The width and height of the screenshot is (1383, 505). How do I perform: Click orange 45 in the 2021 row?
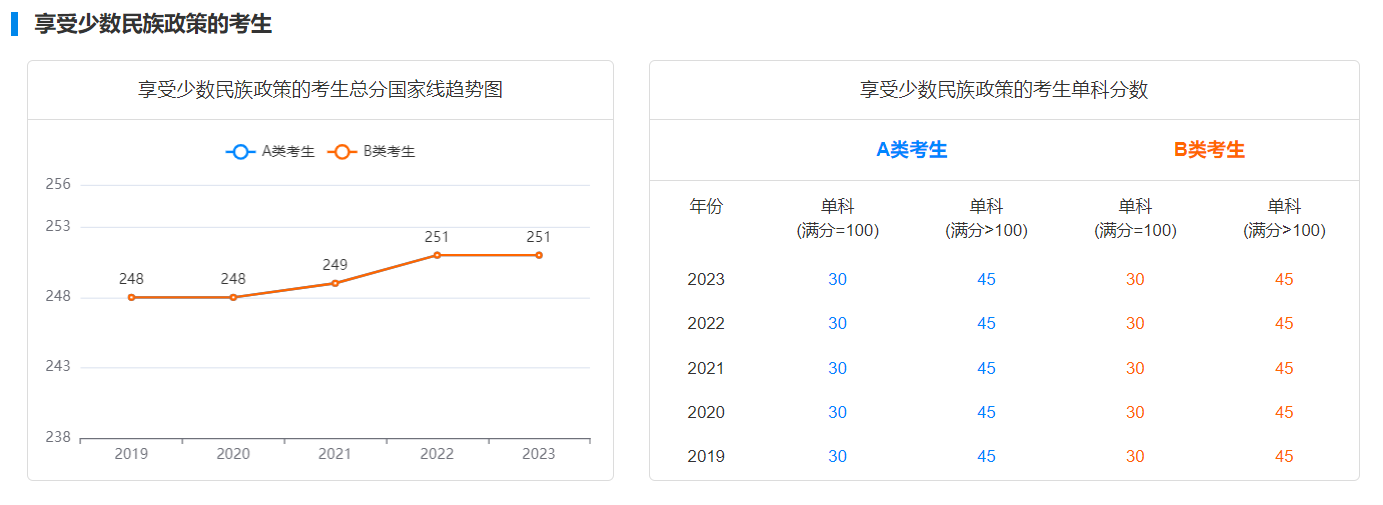tap(1285, 369)
